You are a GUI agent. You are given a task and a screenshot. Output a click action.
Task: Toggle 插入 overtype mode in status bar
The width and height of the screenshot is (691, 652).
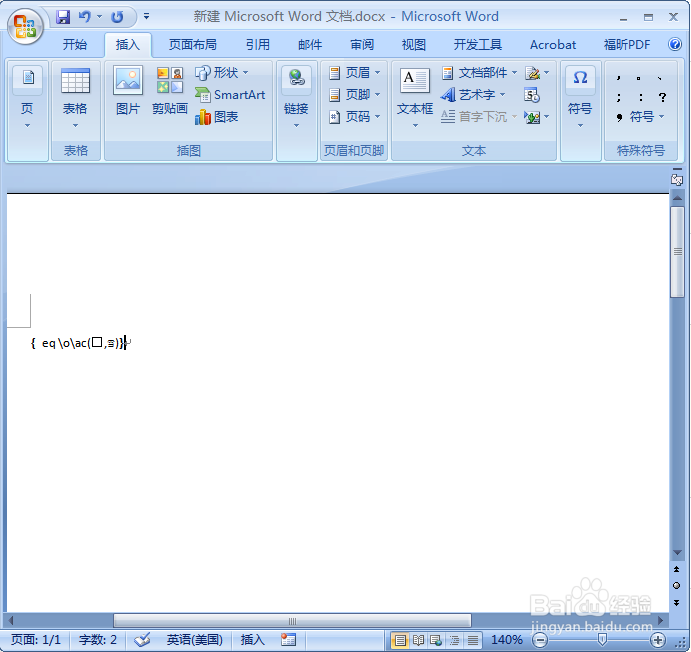(x=252, y=640)
